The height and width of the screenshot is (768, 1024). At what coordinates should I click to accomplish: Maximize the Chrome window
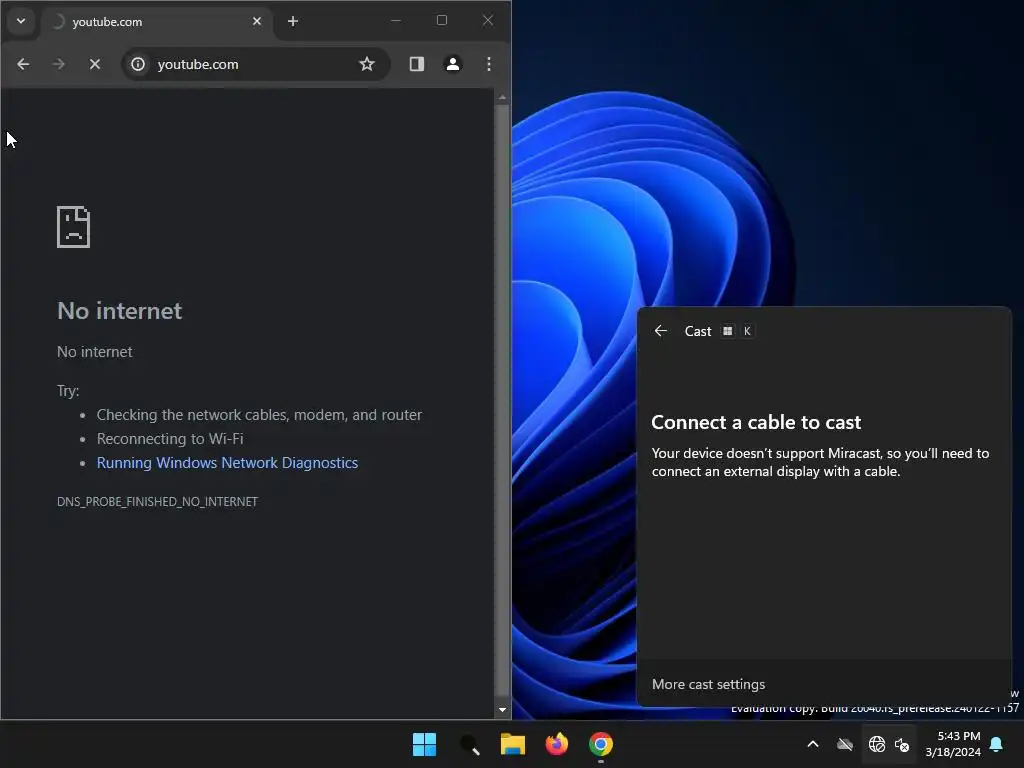click(x=441, y=21)
